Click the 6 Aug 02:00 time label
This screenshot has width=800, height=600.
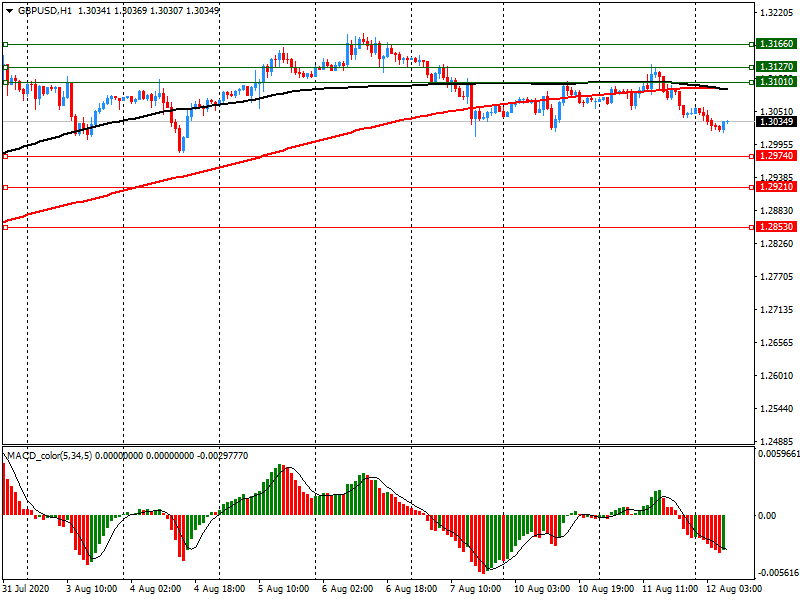pyautogui.click(x=347, y=589)
